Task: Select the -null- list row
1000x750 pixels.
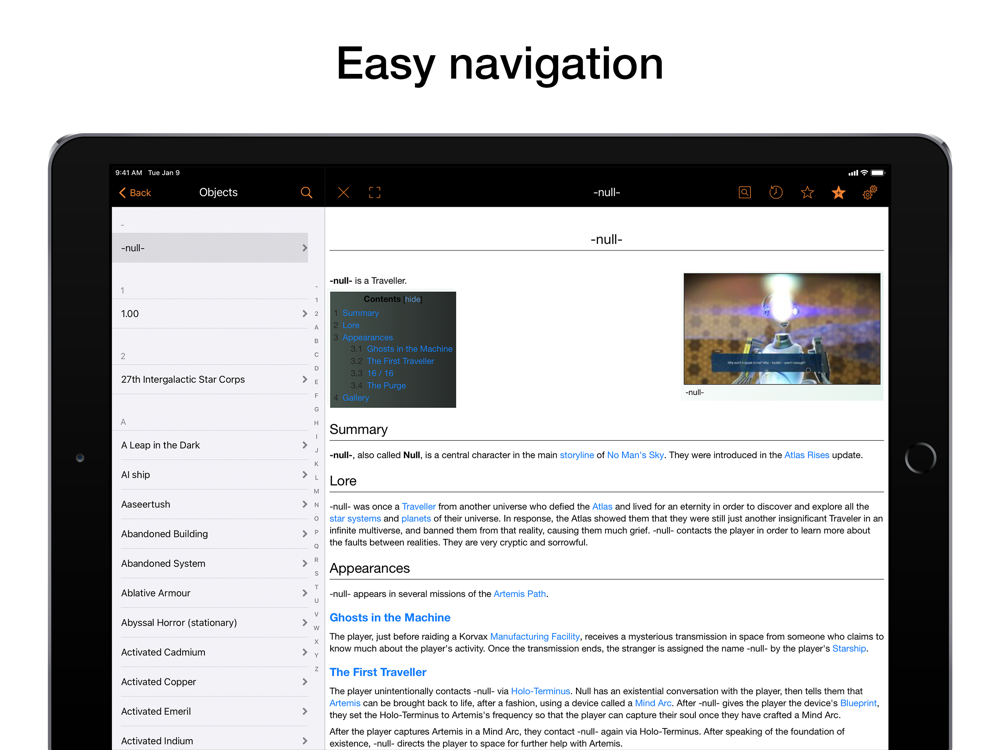Action: [210, 248]
